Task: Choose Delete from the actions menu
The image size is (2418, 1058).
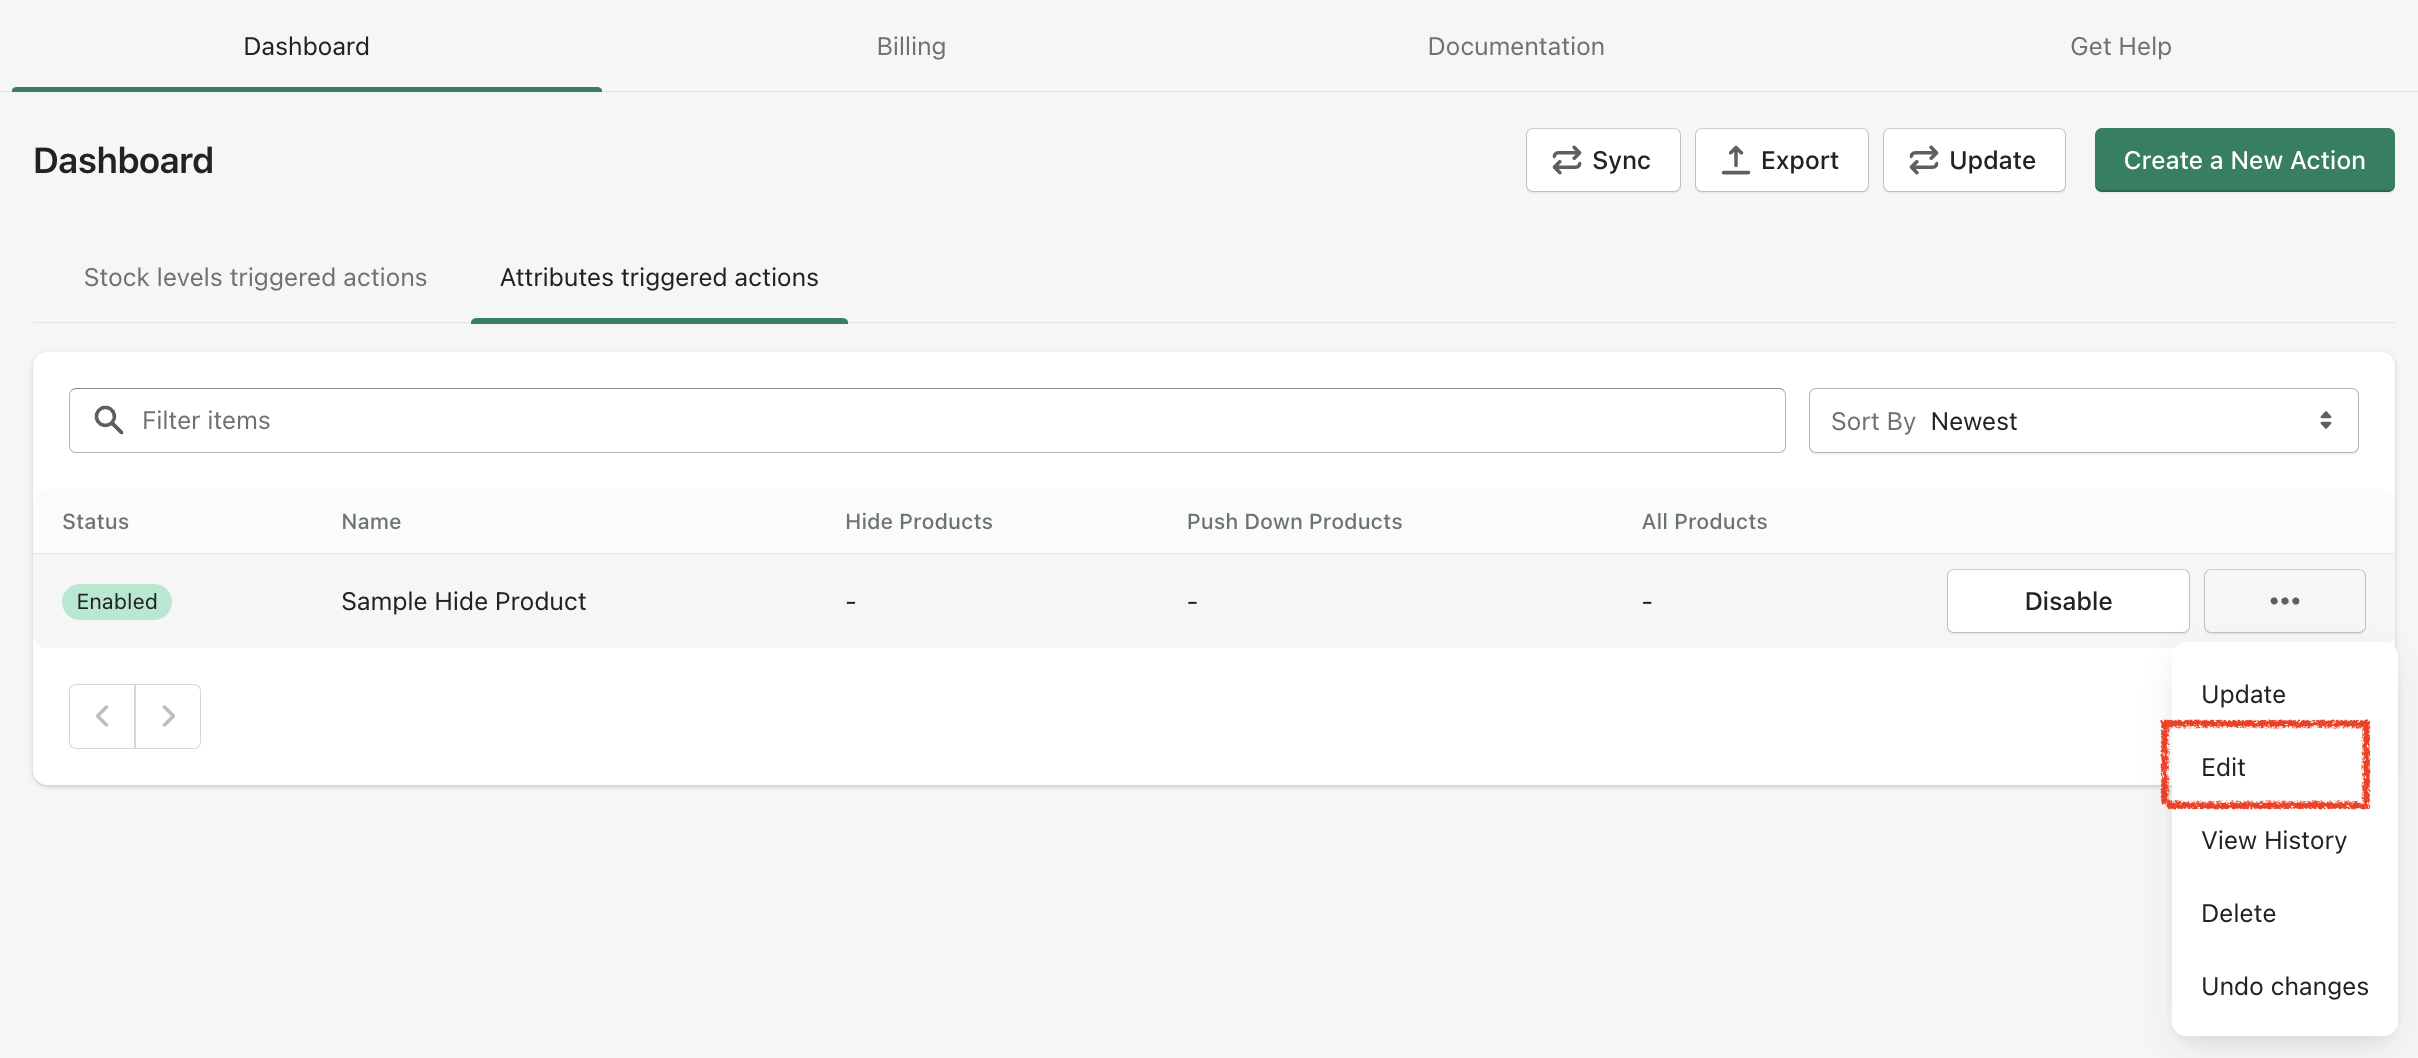Action: click(x=2238, y=913)
